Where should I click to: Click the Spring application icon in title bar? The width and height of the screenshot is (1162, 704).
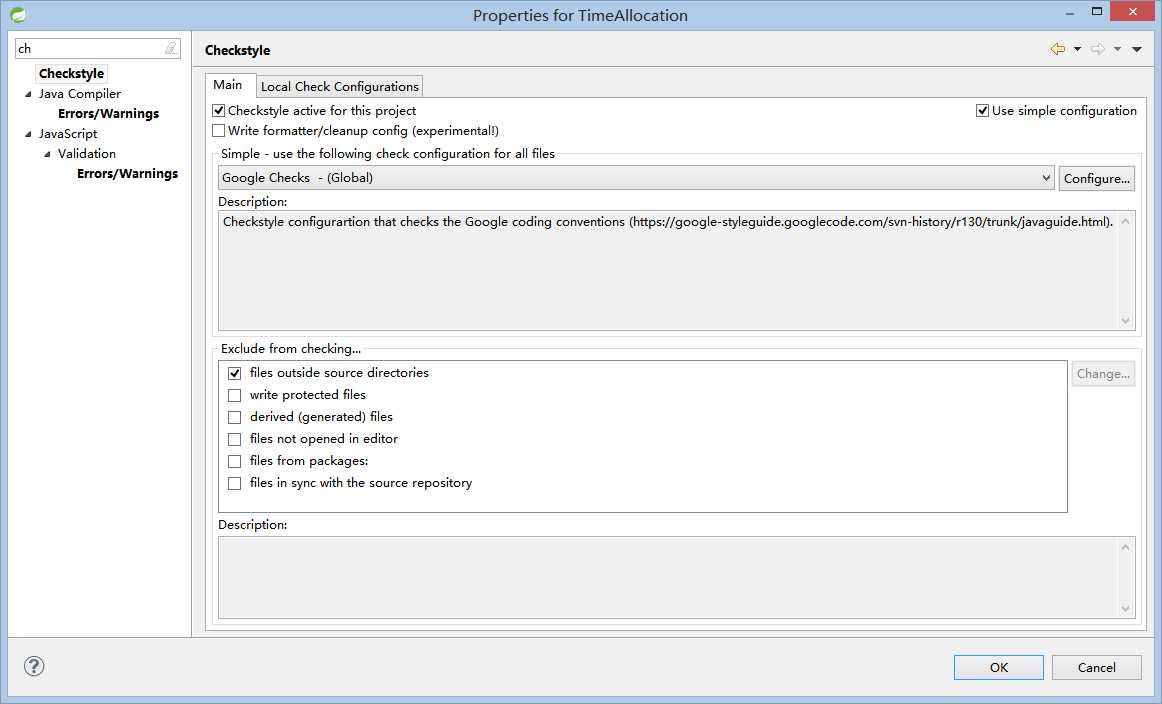[x=18, y=14]
